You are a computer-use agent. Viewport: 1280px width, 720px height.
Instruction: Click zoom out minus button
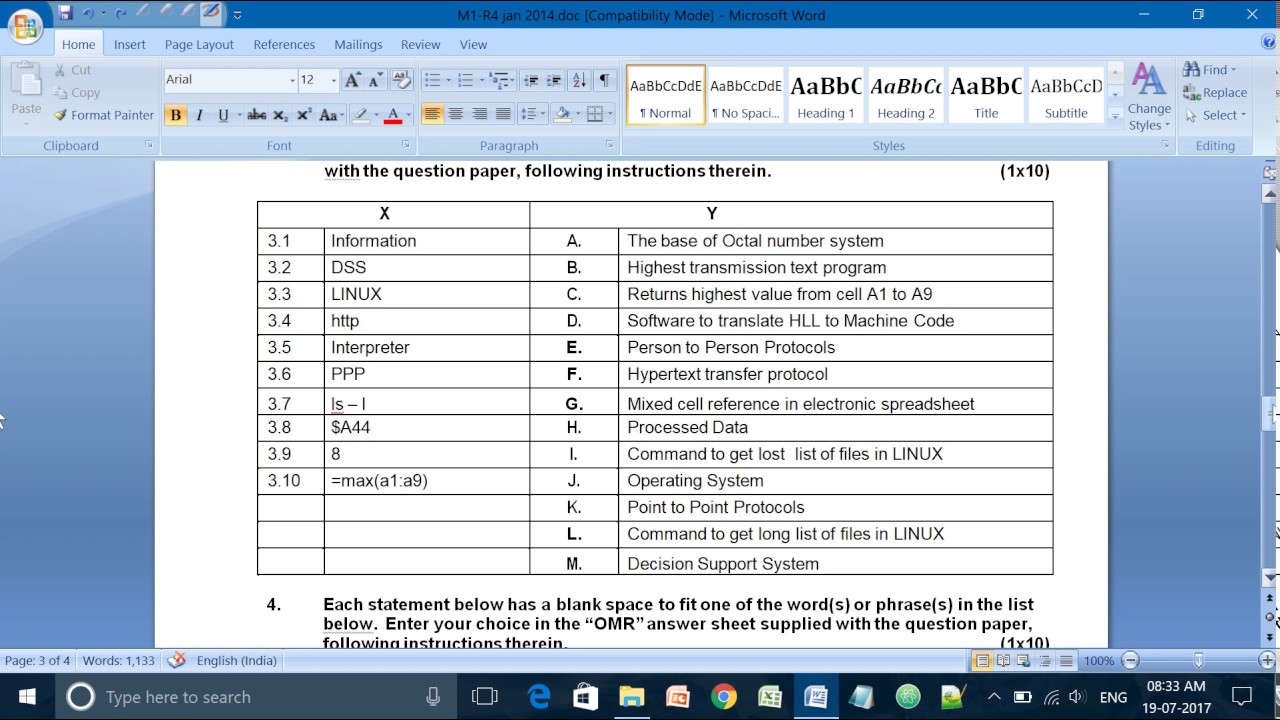pos(1130,661)
